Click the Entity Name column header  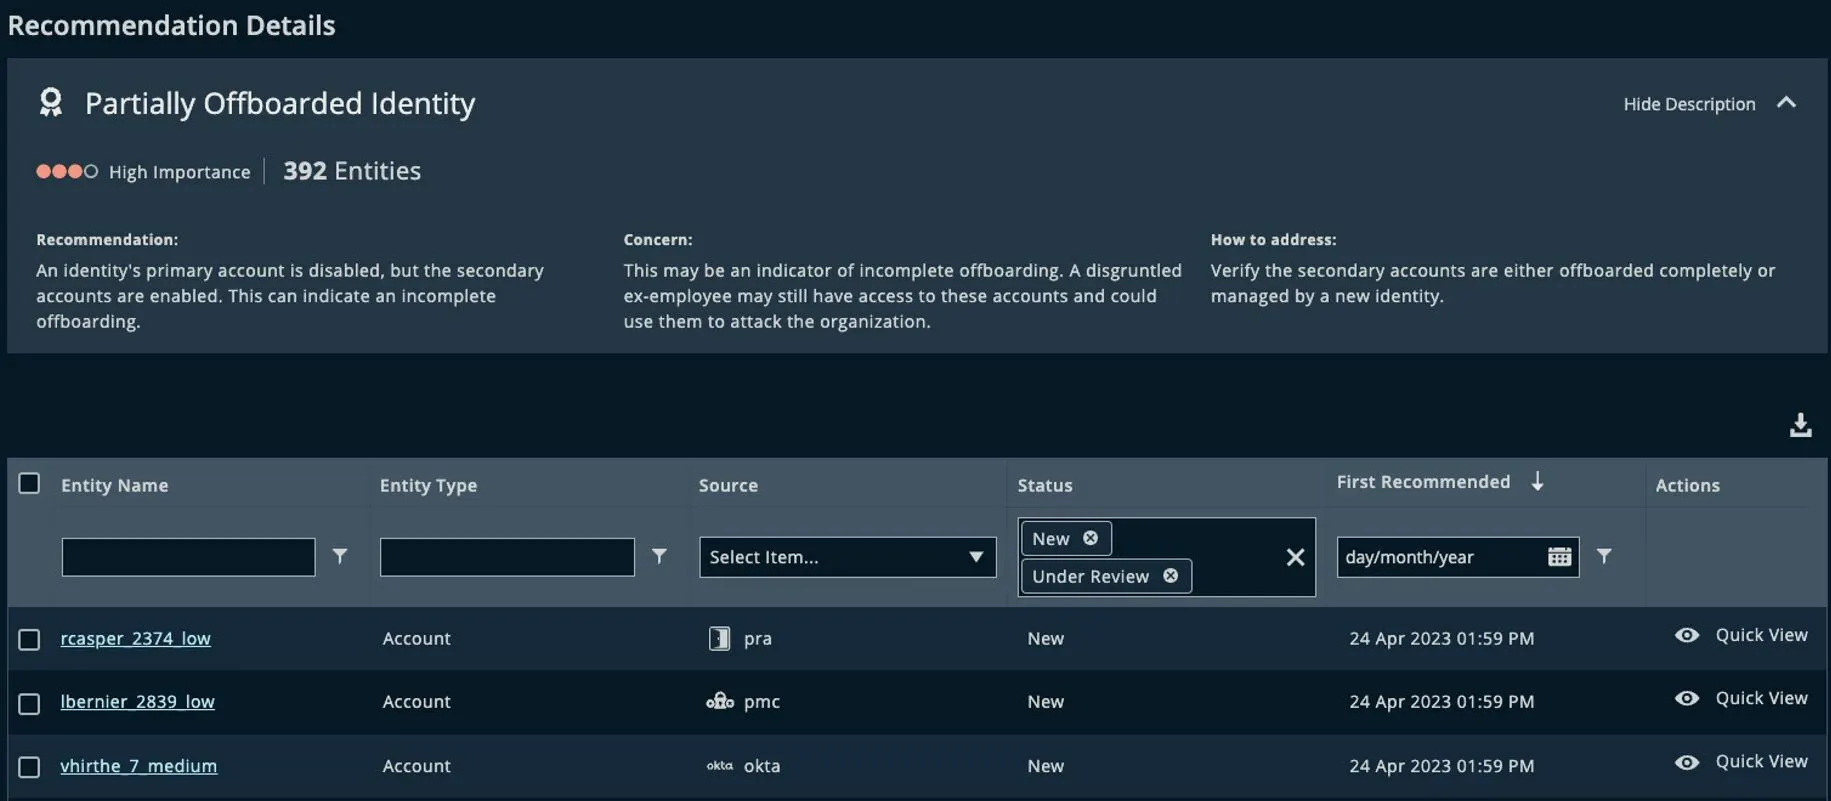tap(114, 485)
